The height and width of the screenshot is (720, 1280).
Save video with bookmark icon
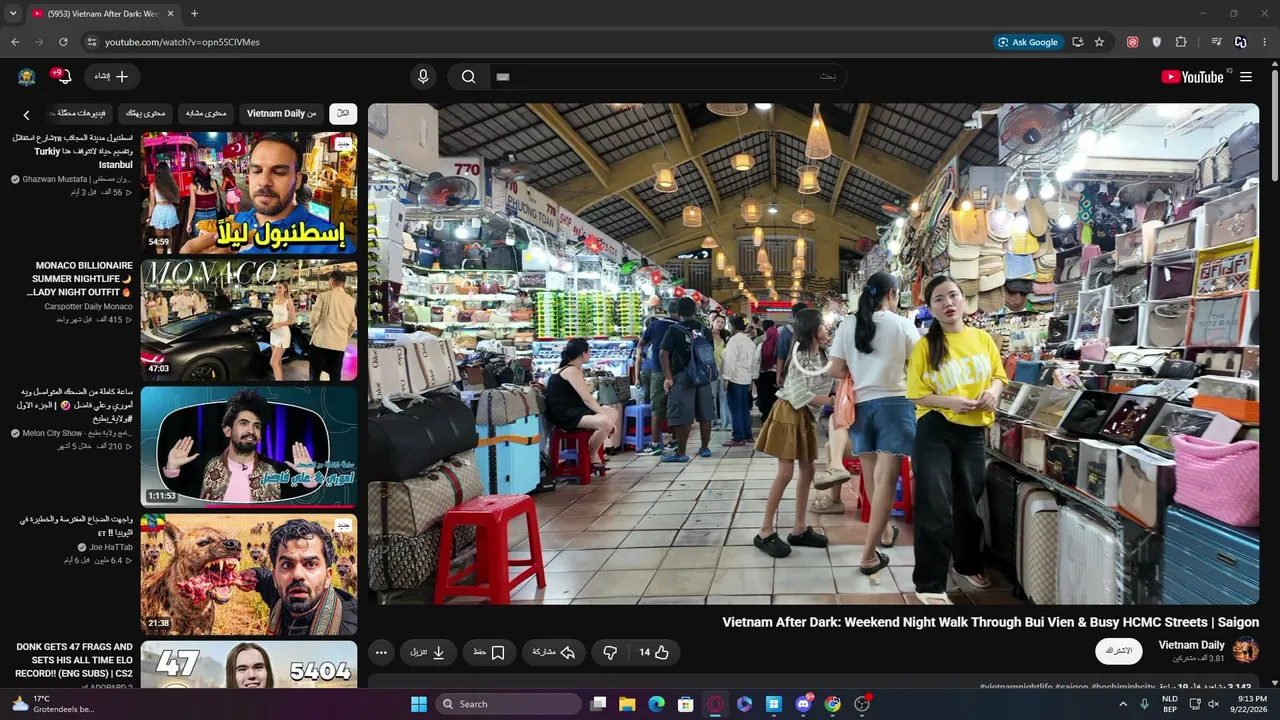coord(489,652)
